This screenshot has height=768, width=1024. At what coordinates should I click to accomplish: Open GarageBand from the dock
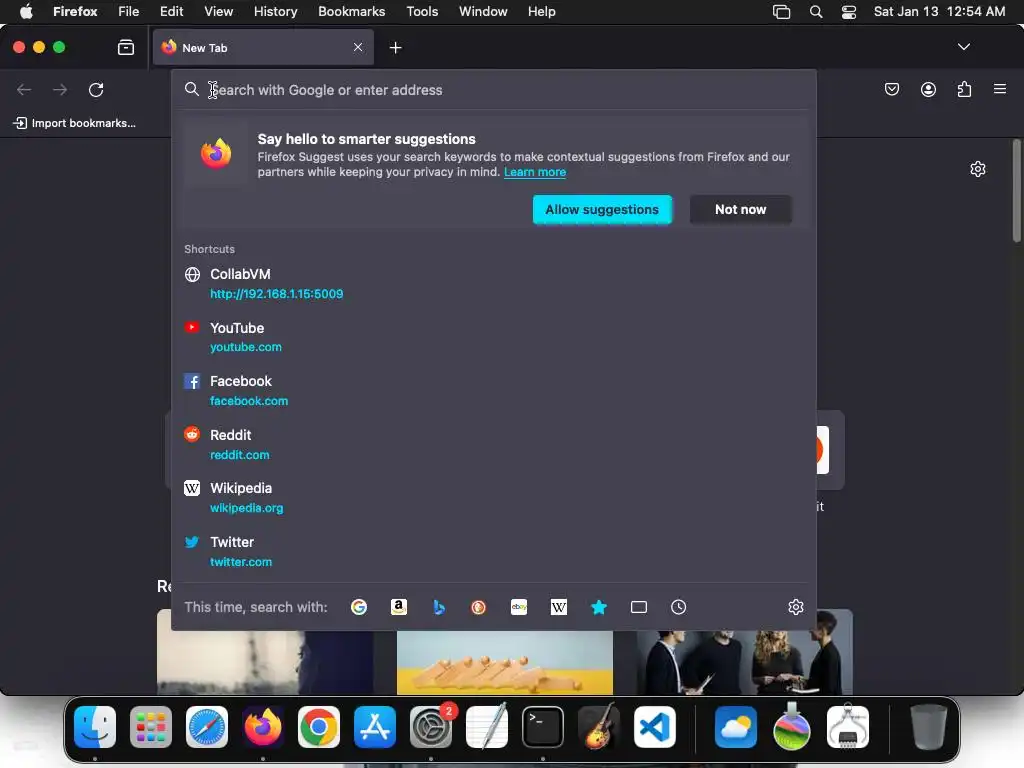[599, 727]
